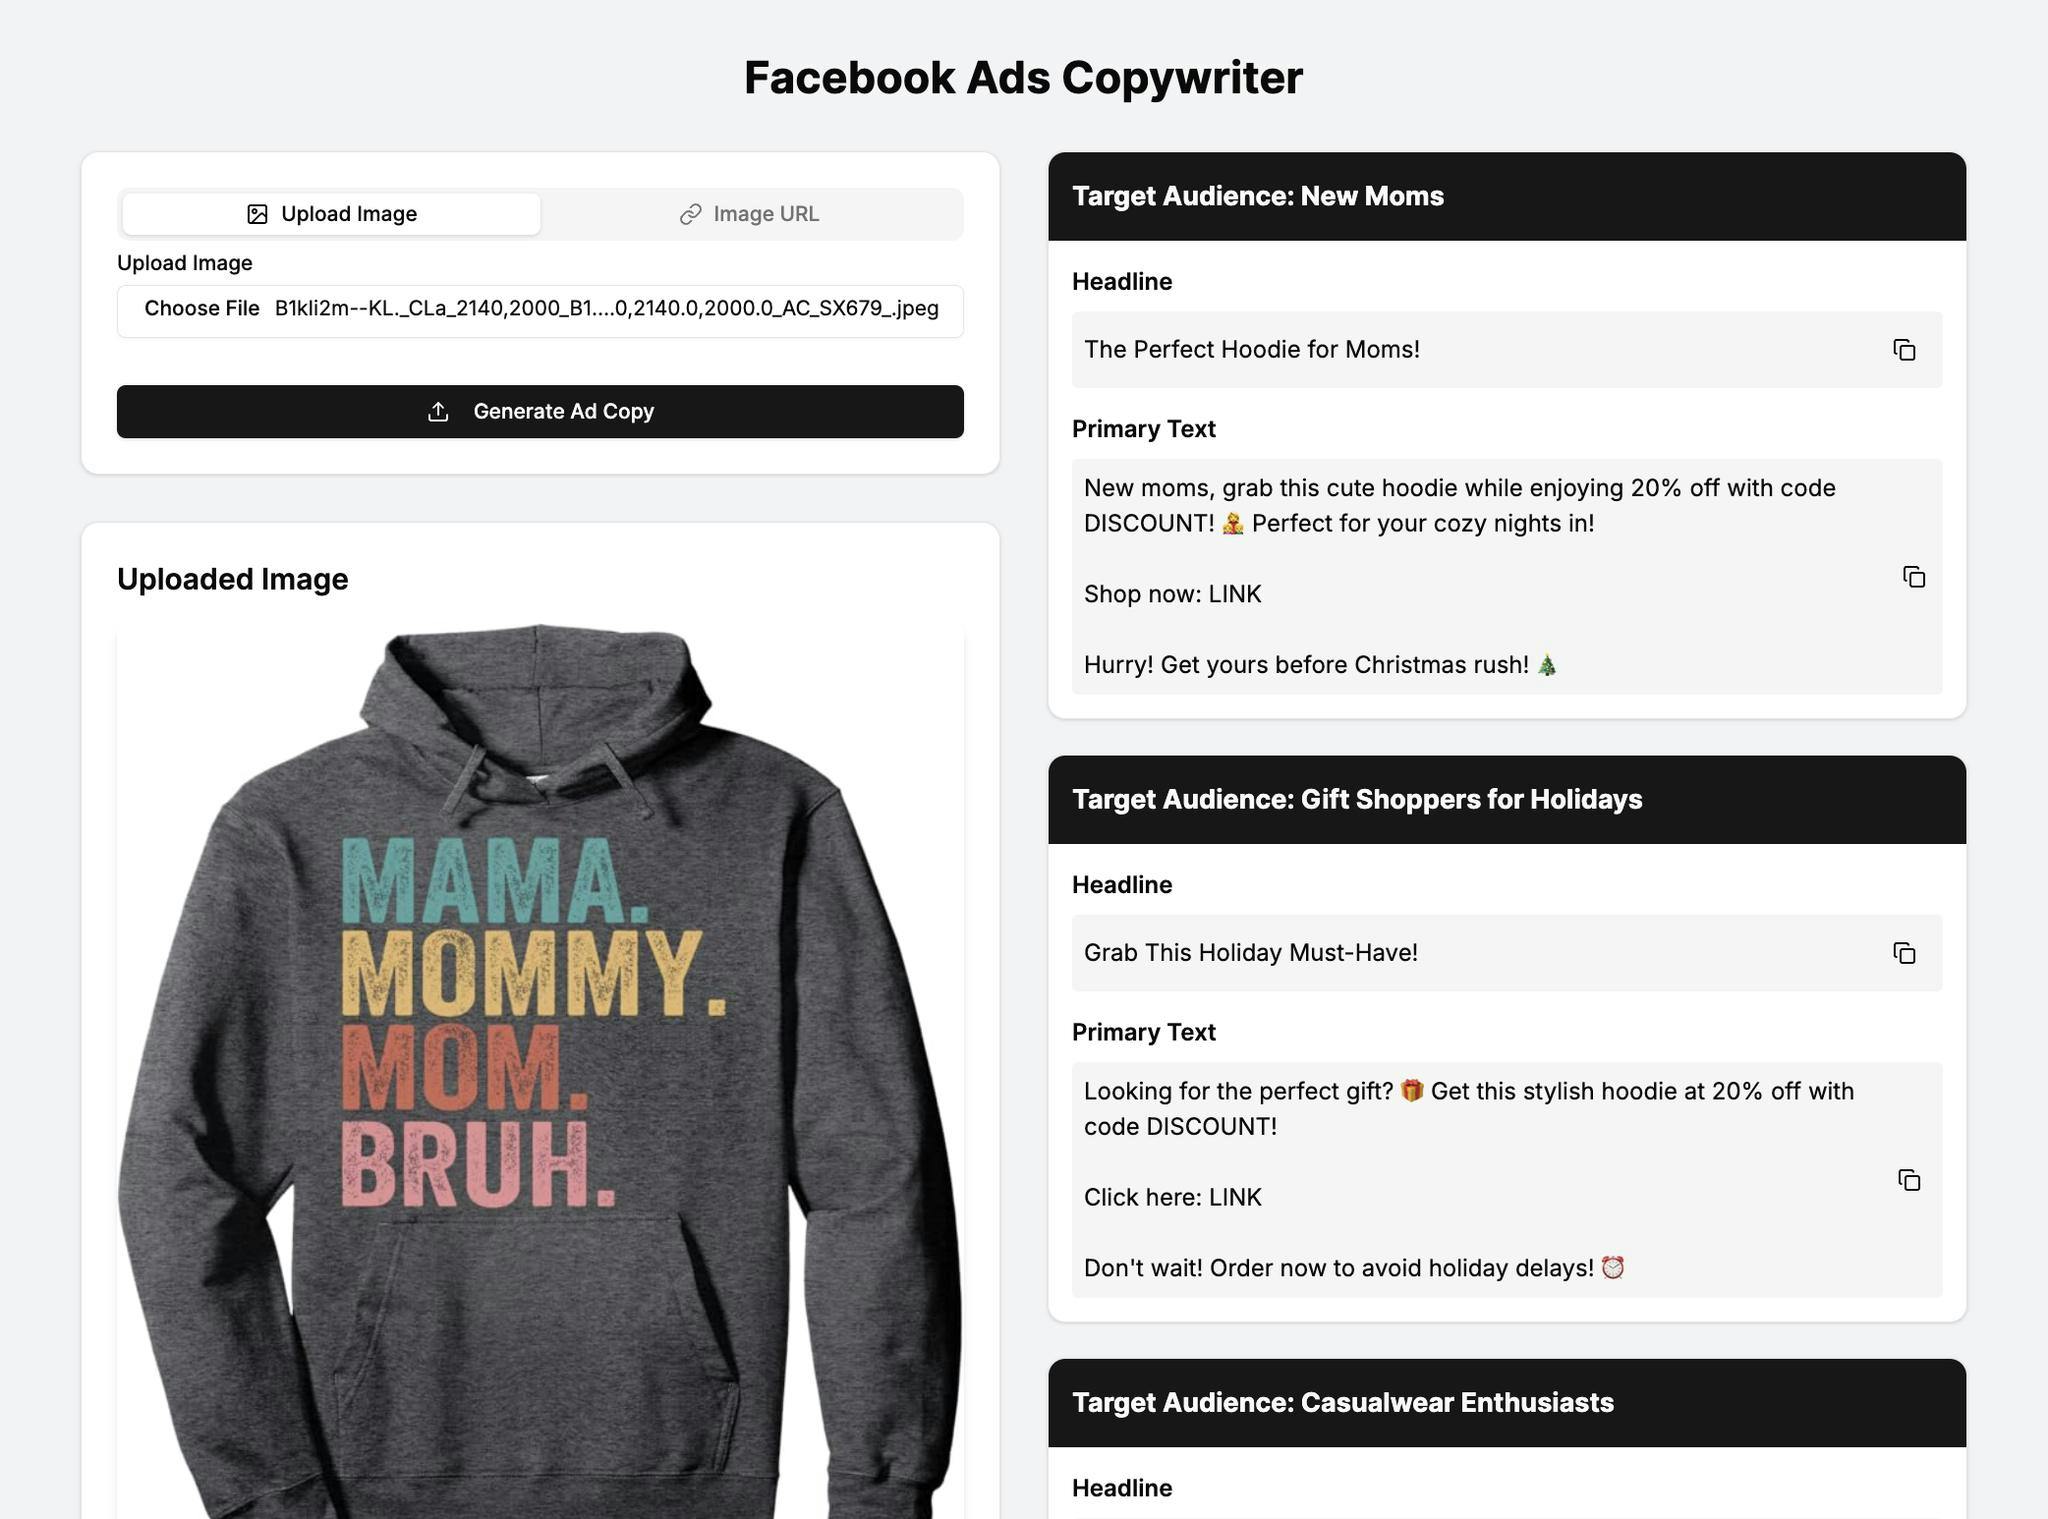The height and width of the screenshot is (1519, 2048).
Task: Click the Generate Ad Copy button
Action: [x=540, y=412]
